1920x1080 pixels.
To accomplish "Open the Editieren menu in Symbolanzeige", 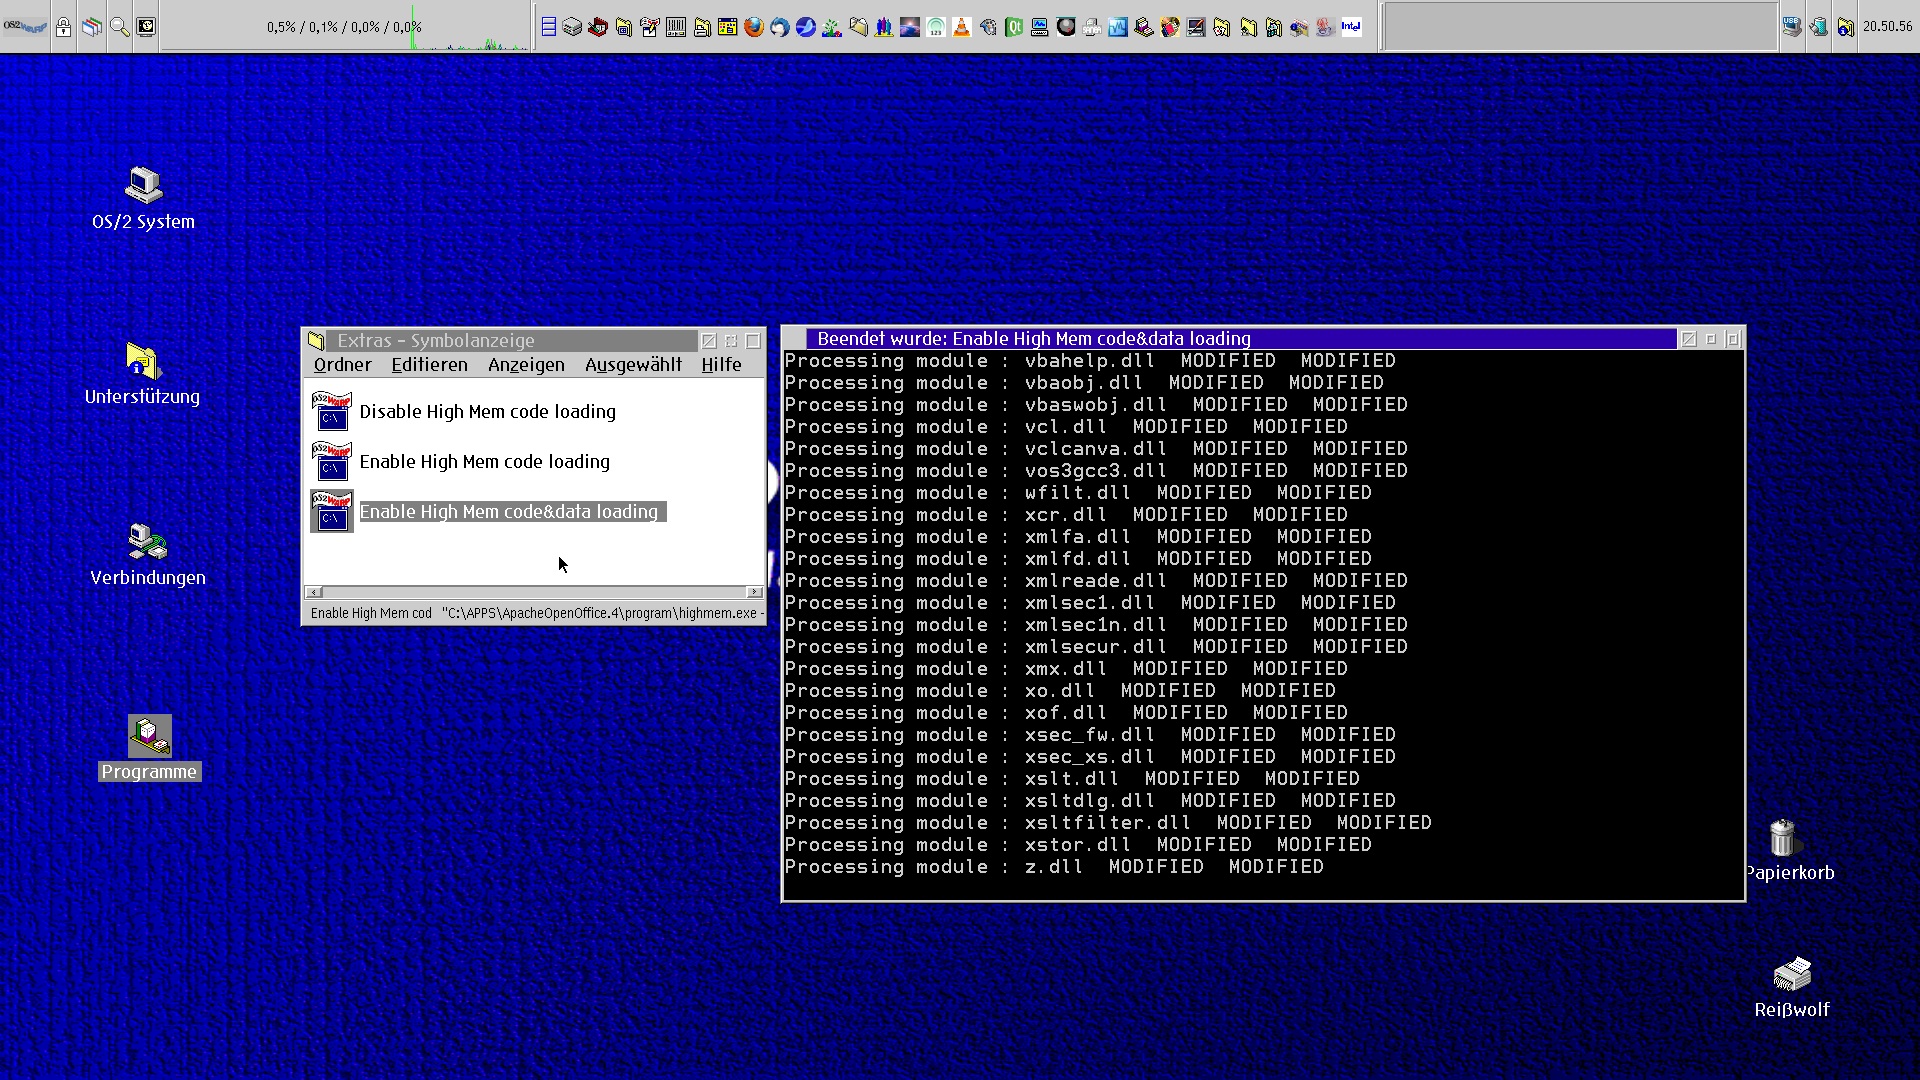I will pyautogui.click(x=430, y=364).
